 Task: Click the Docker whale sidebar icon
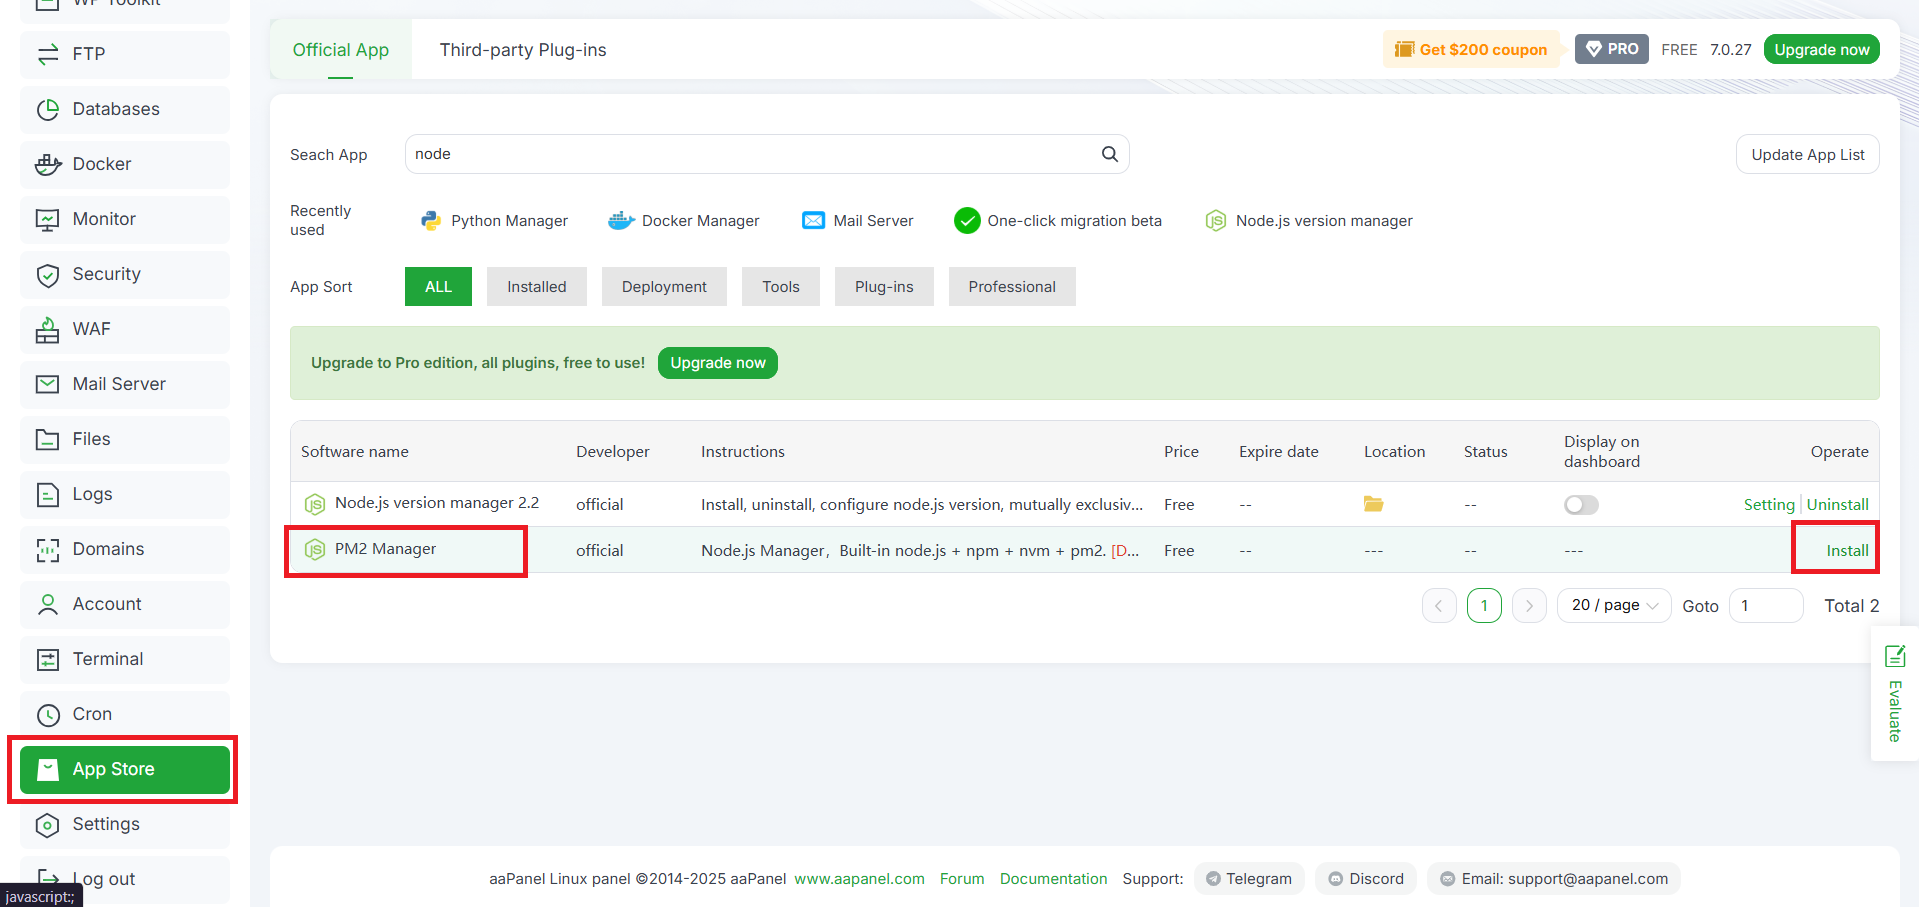tap(48, 164)
